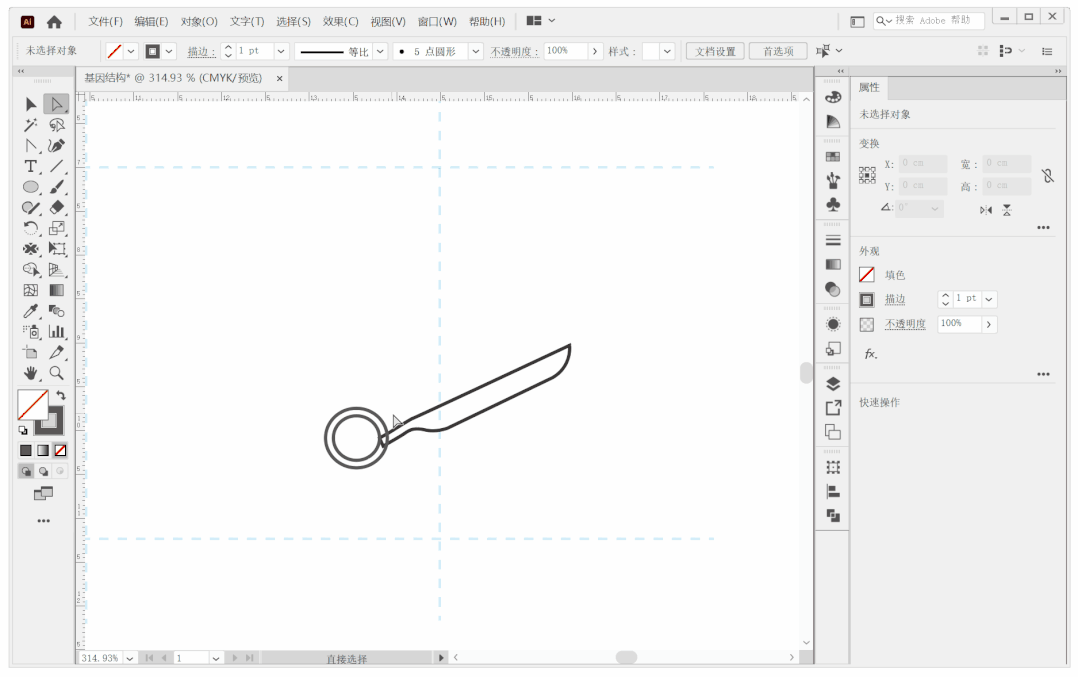Swap fill and stroke colors arrow

[x=60, y=395]
